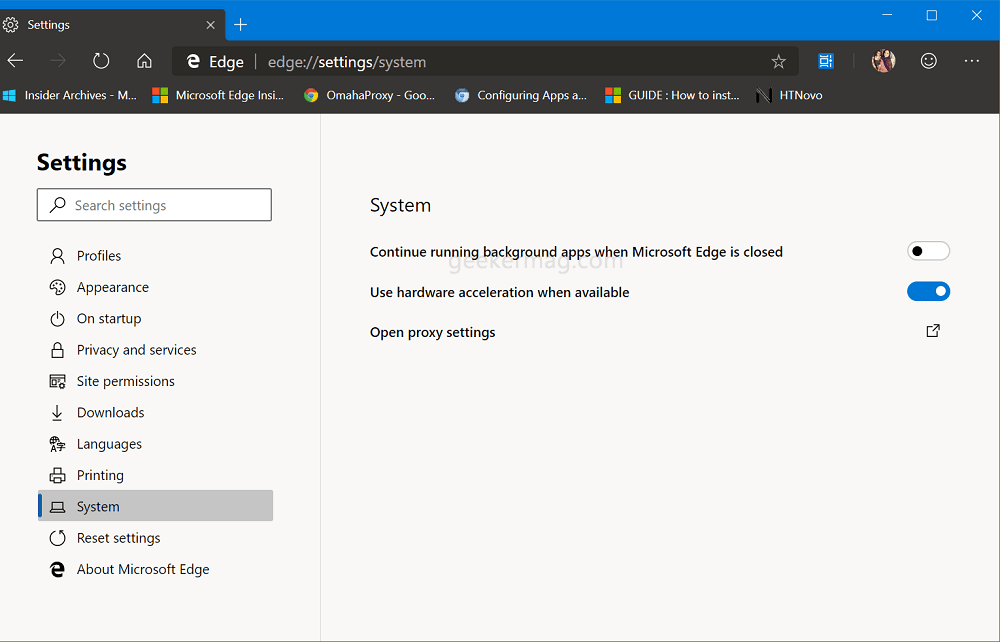The width and height of the screenshot is (1000, 642).
Task: Open the GUIDE How to install bookmark
Action: [x=673, y=96]
